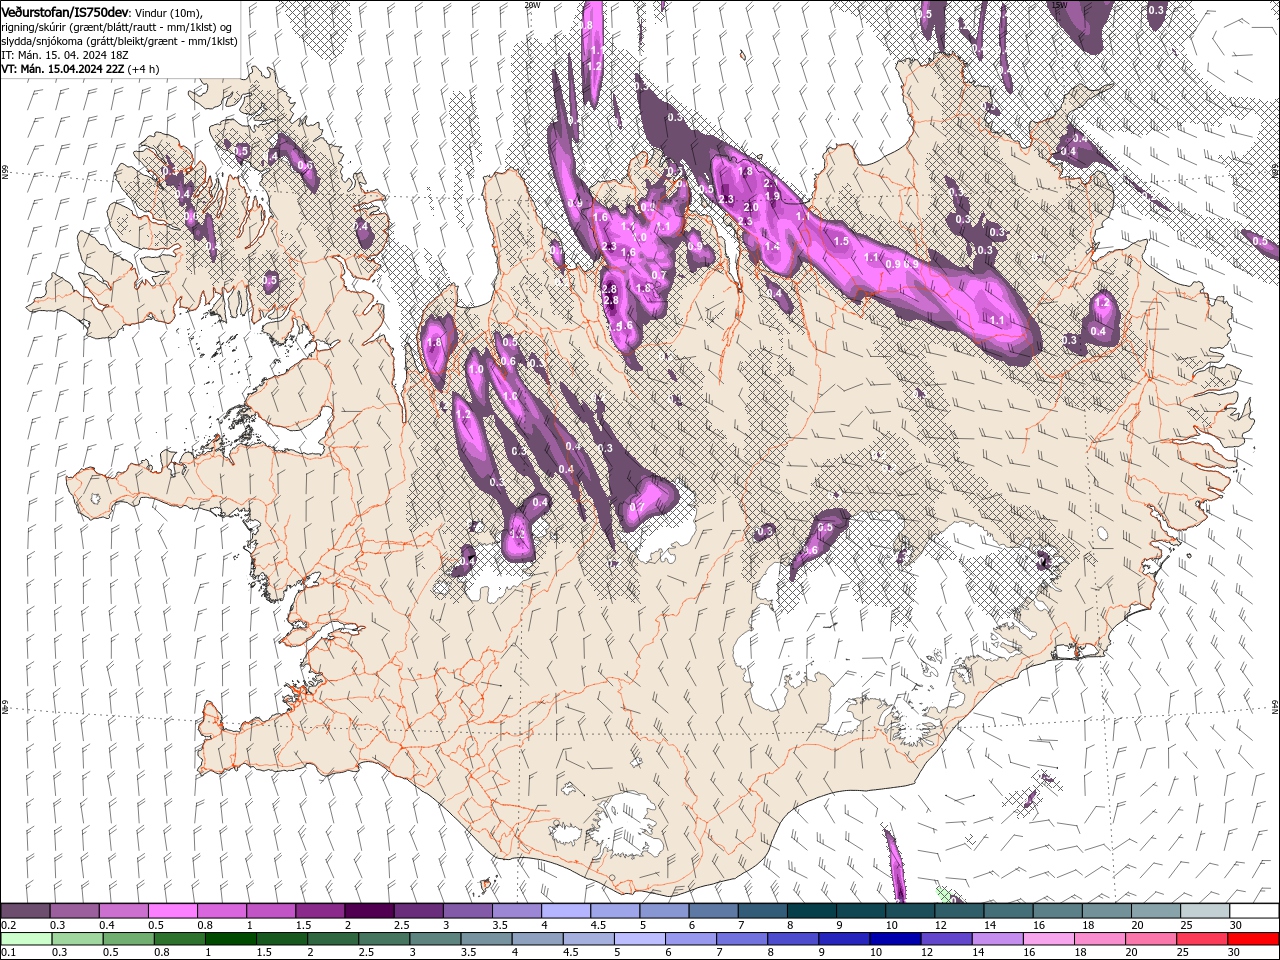
Task: Click the violet swatch labeled 12 in lower scale
Action: (946, 939)
